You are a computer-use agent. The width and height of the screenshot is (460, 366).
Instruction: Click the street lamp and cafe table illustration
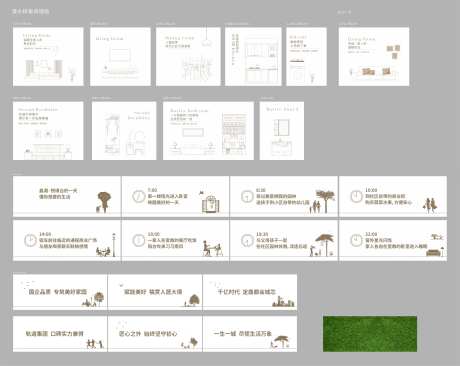coord(106,245)
